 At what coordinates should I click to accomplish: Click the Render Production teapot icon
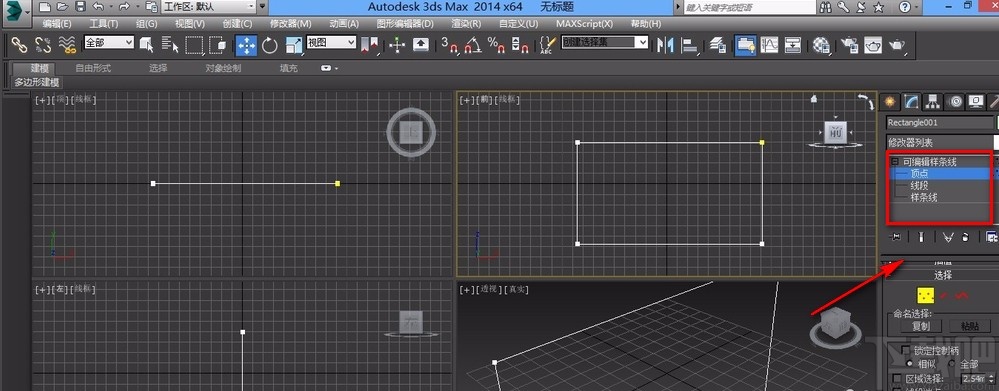coord(897,45)
